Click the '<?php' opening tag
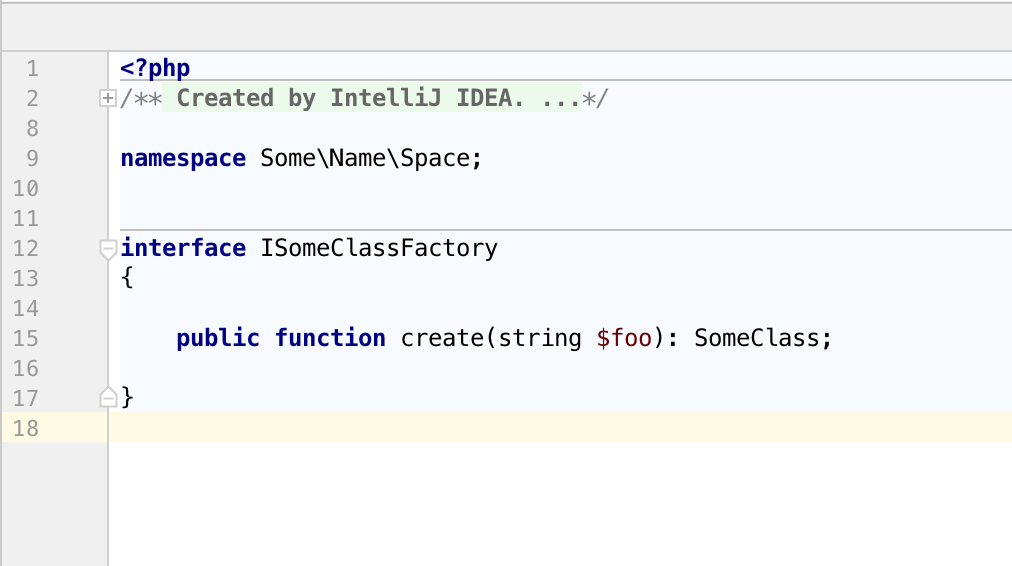 point(155,68)
